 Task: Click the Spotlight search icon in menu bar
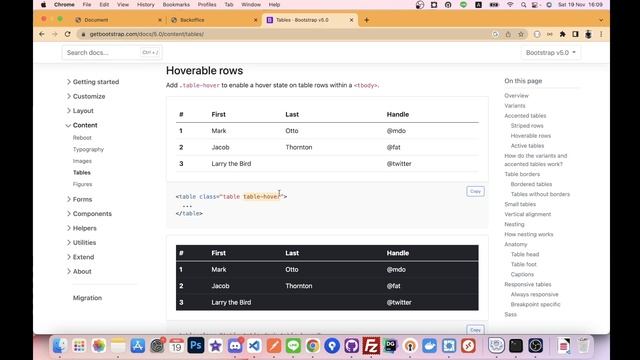click(x=523, y=5)
